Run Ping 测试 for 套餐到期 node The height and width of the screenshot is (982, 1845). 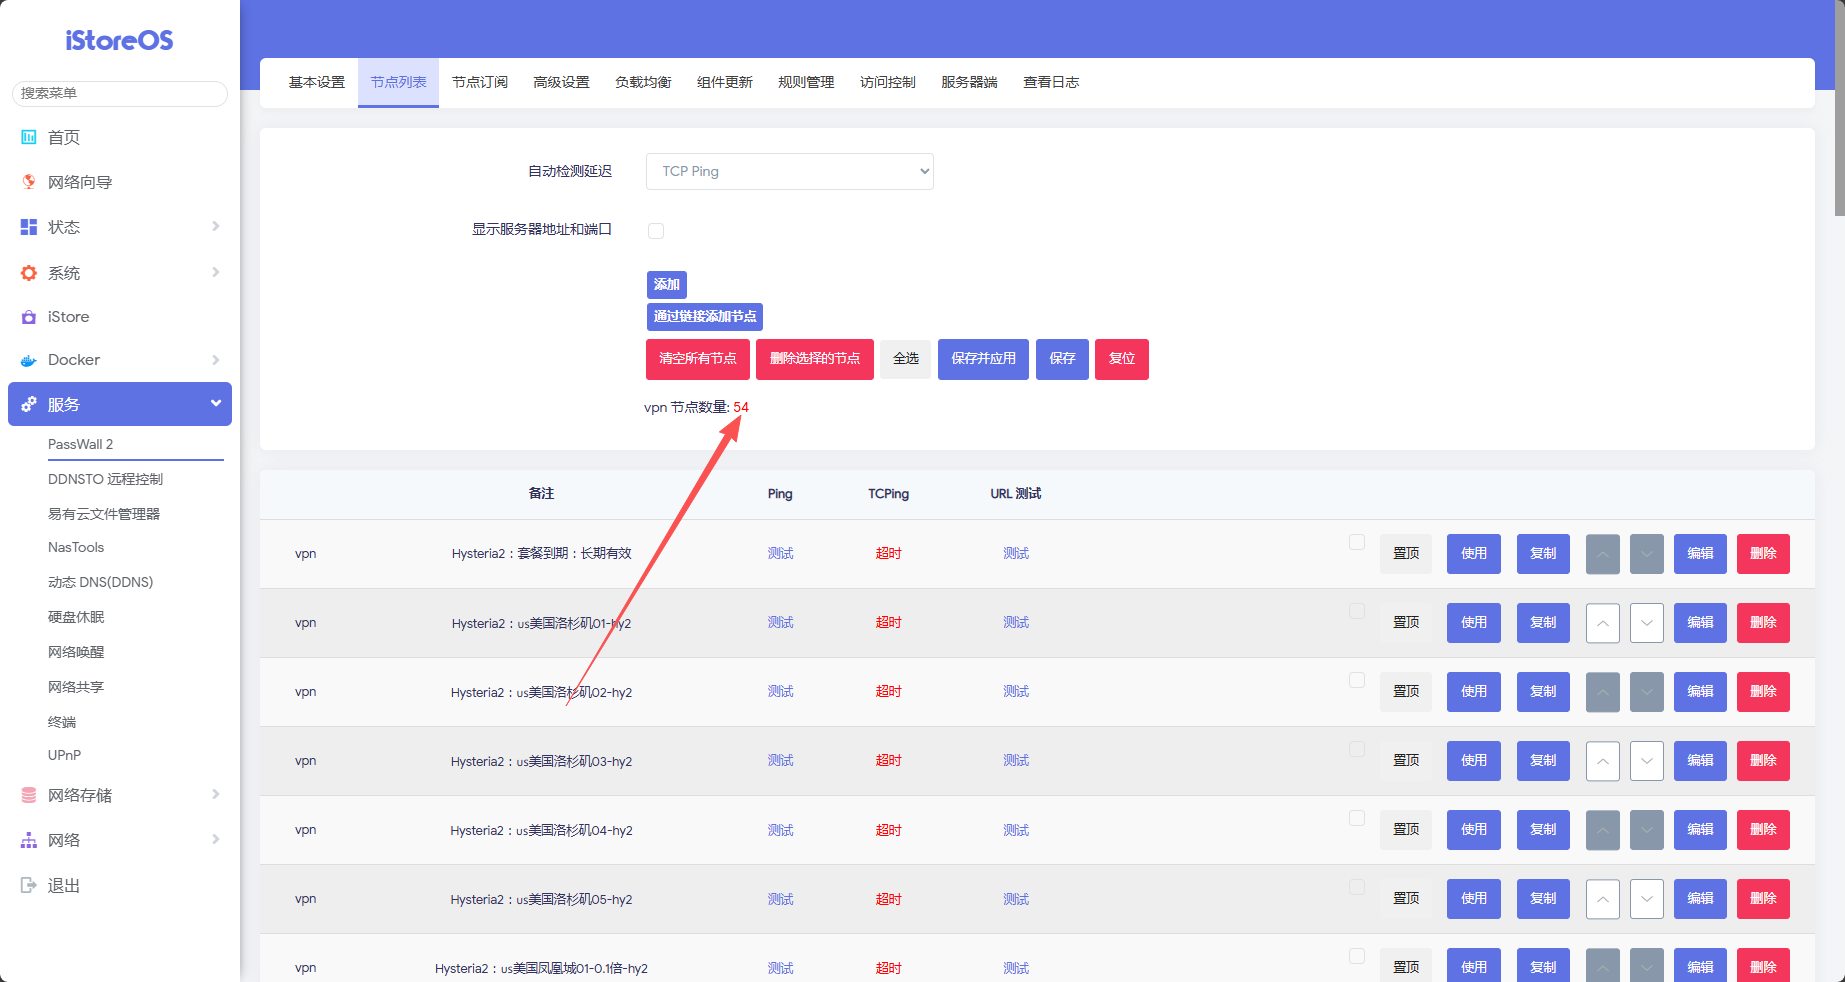click(x=780, y=554)
